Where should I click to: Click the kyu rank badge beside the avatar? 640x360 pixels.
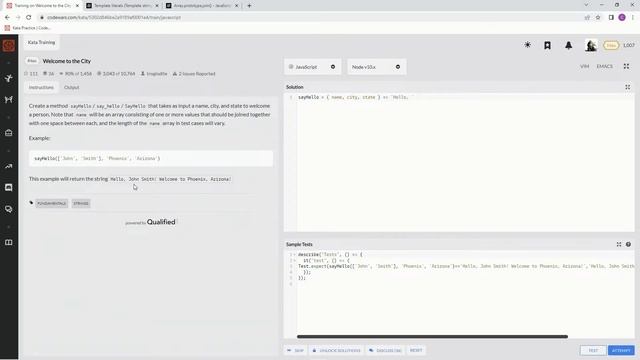point(611,45)
